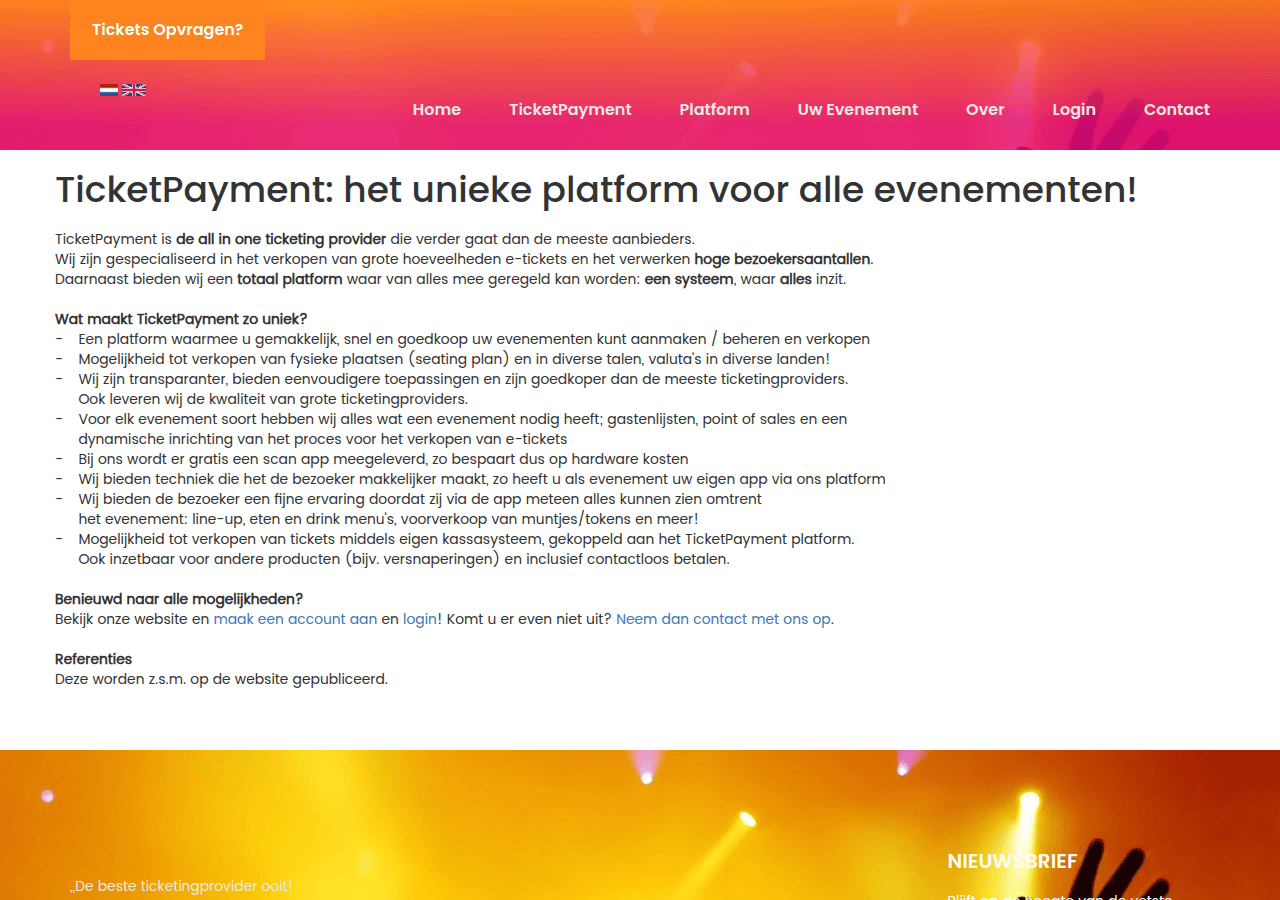Viewport: 1280px width, 900px height.
Task: Open the Over menu item
Action: click(985, 110)
